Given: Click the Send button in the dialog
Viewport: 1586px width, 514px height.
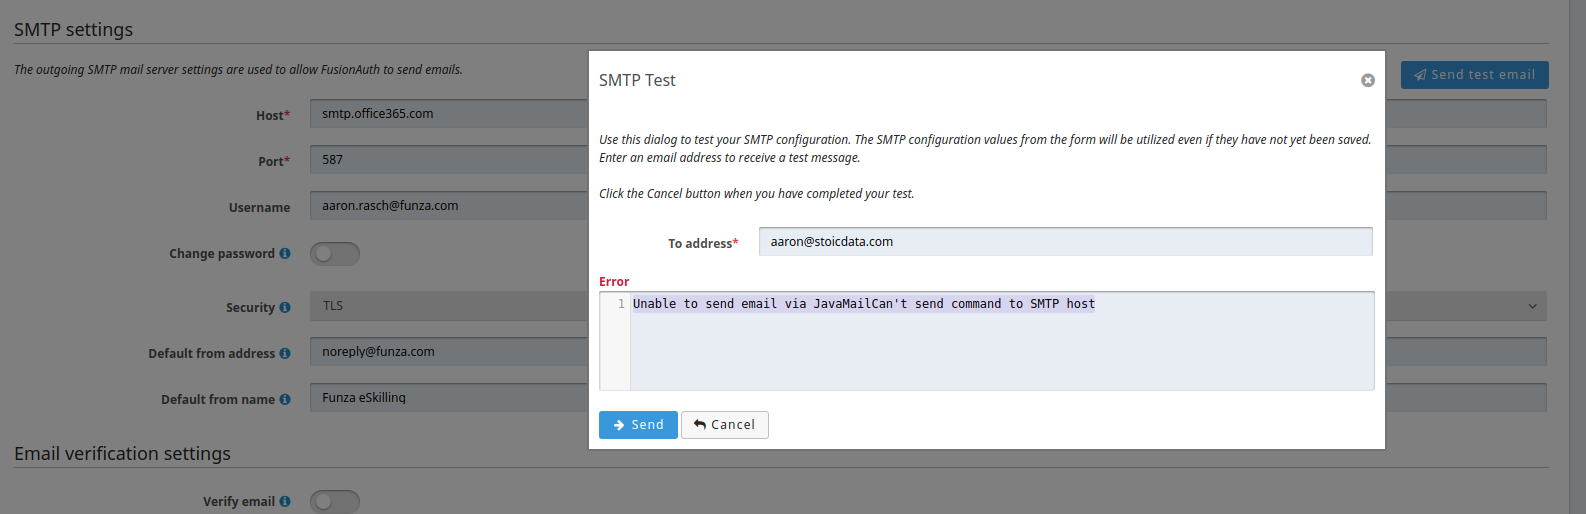Looking at the screenshot, I should point(638,425).
